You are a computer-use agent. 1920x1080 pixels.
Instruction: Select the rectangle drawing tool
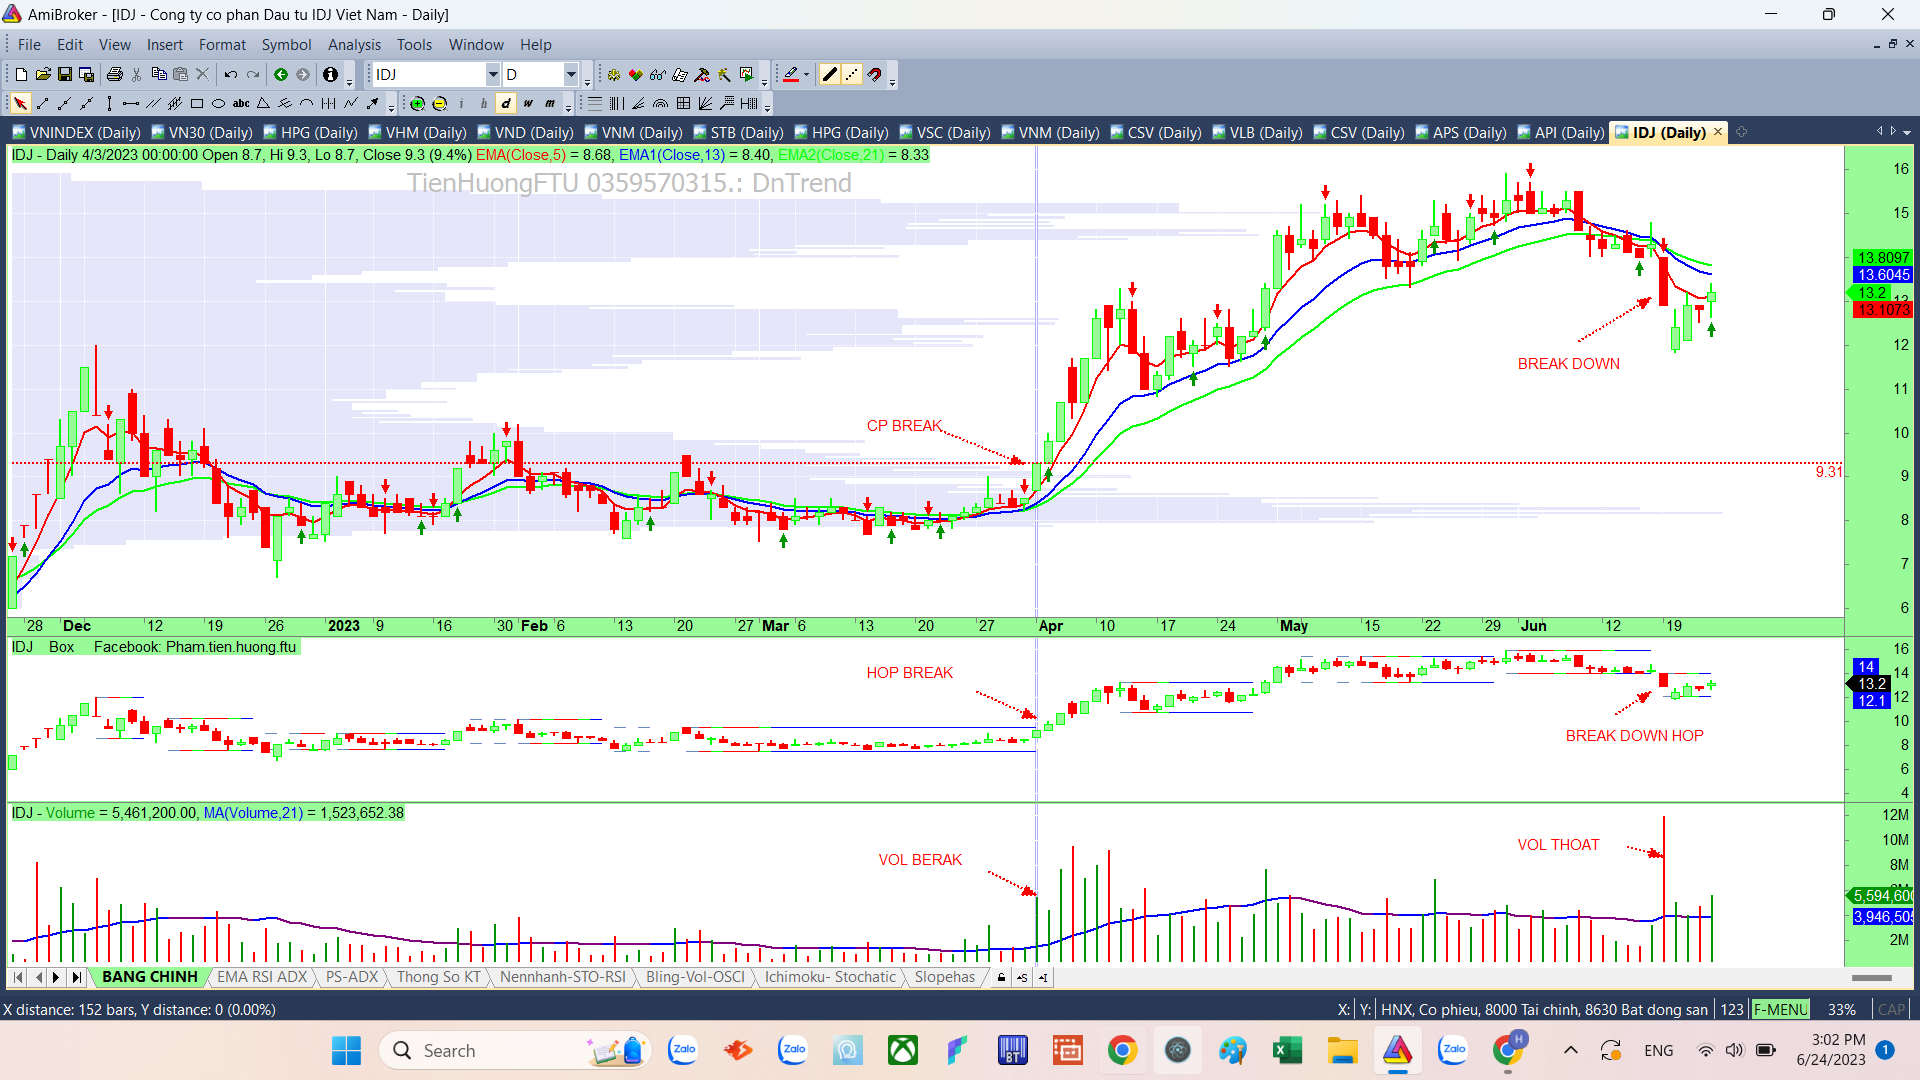pos(197,103)
